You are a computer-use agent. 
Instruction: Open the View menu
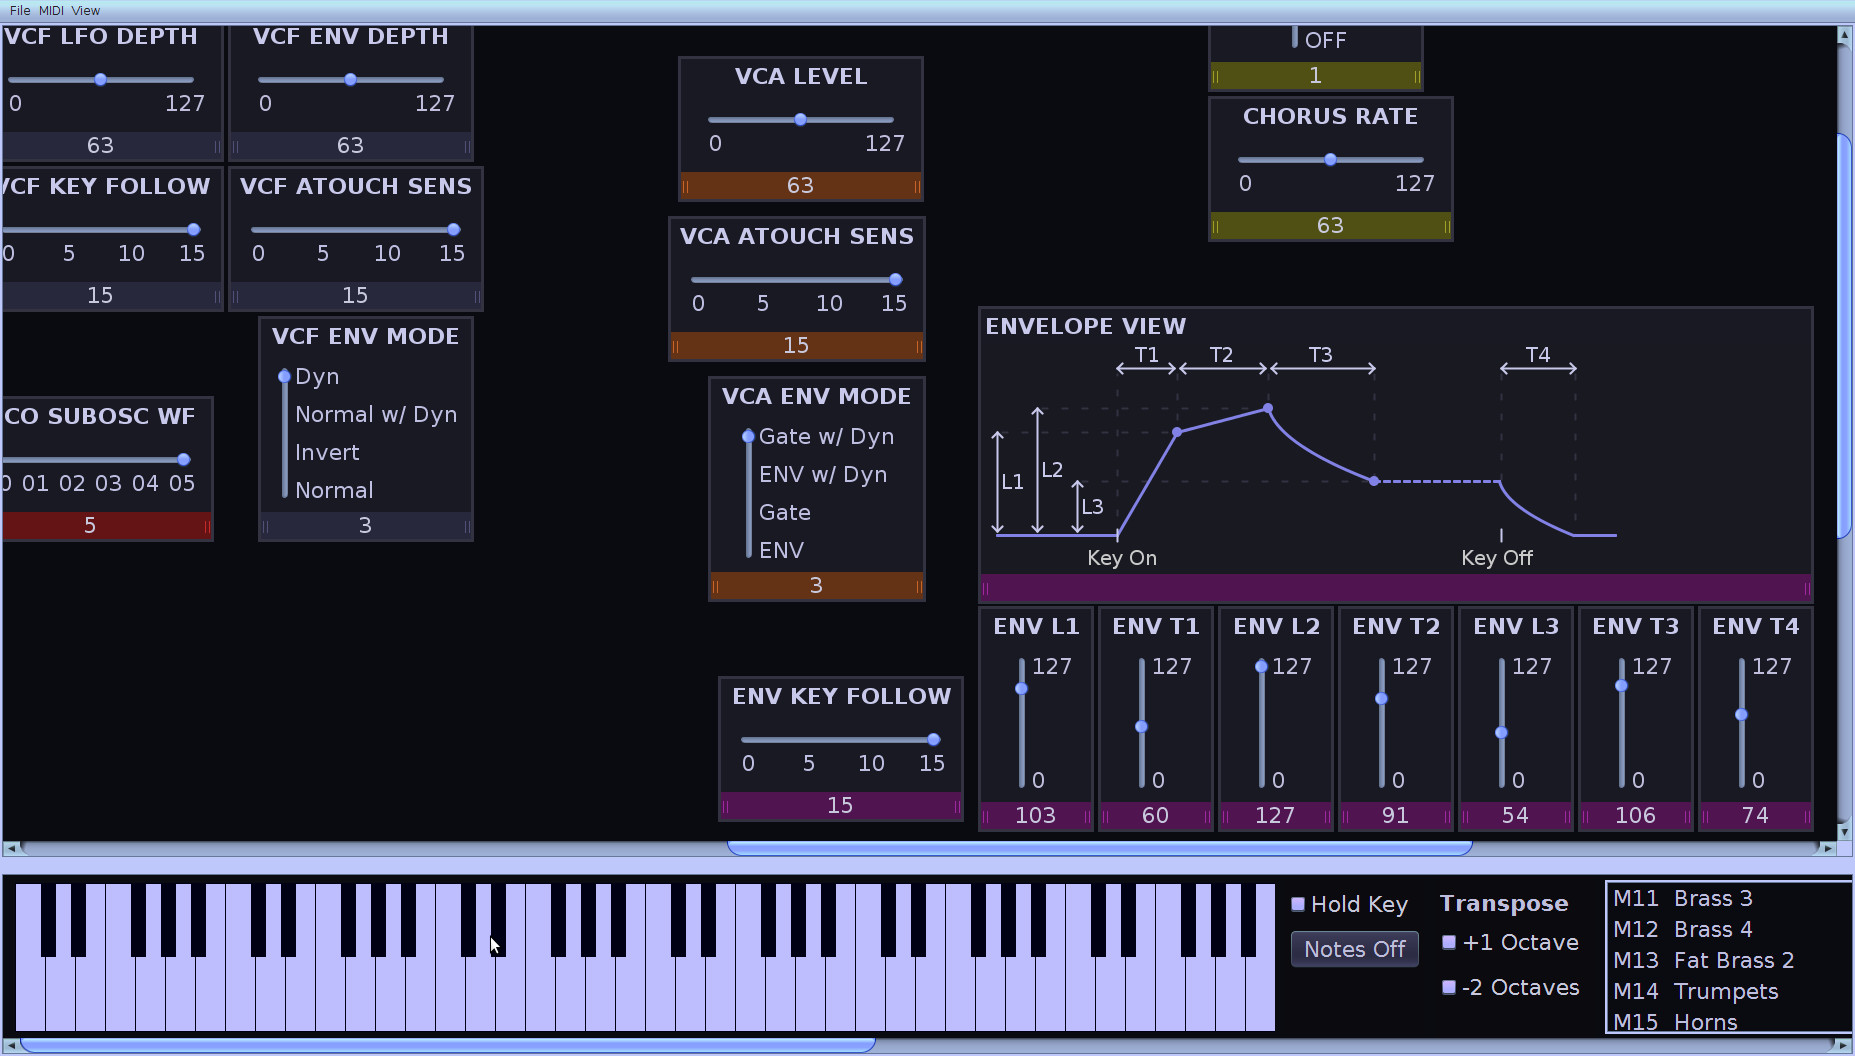(x=86, y=11)
